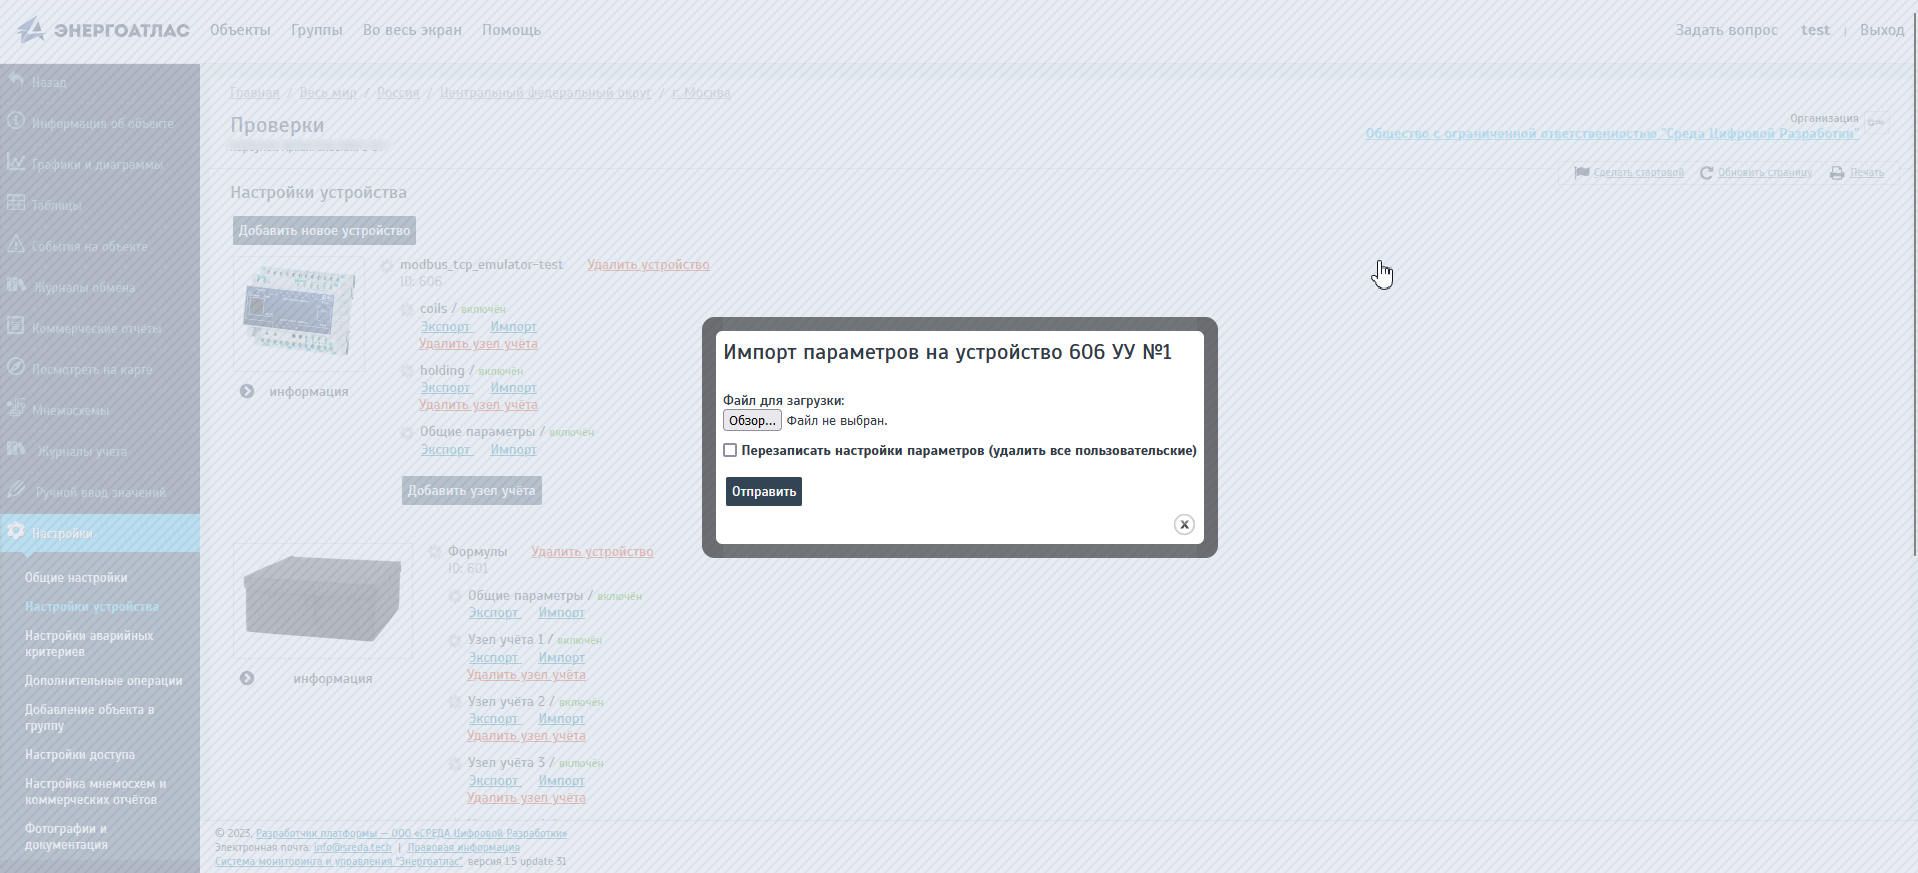Open События на объекте warning icon
The height and width of the screenshot is (873, 1918).
(16, 244)
